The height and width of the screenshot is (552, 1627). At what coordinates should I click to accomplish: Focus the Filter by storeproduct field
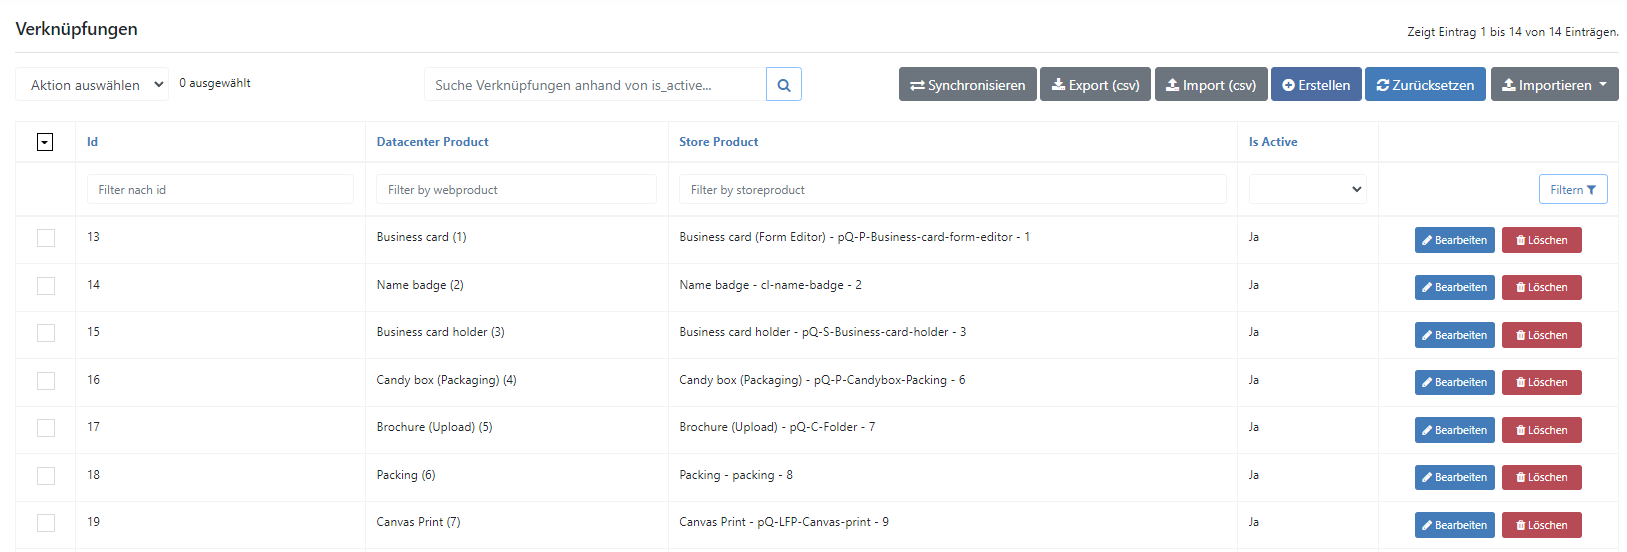952,189
